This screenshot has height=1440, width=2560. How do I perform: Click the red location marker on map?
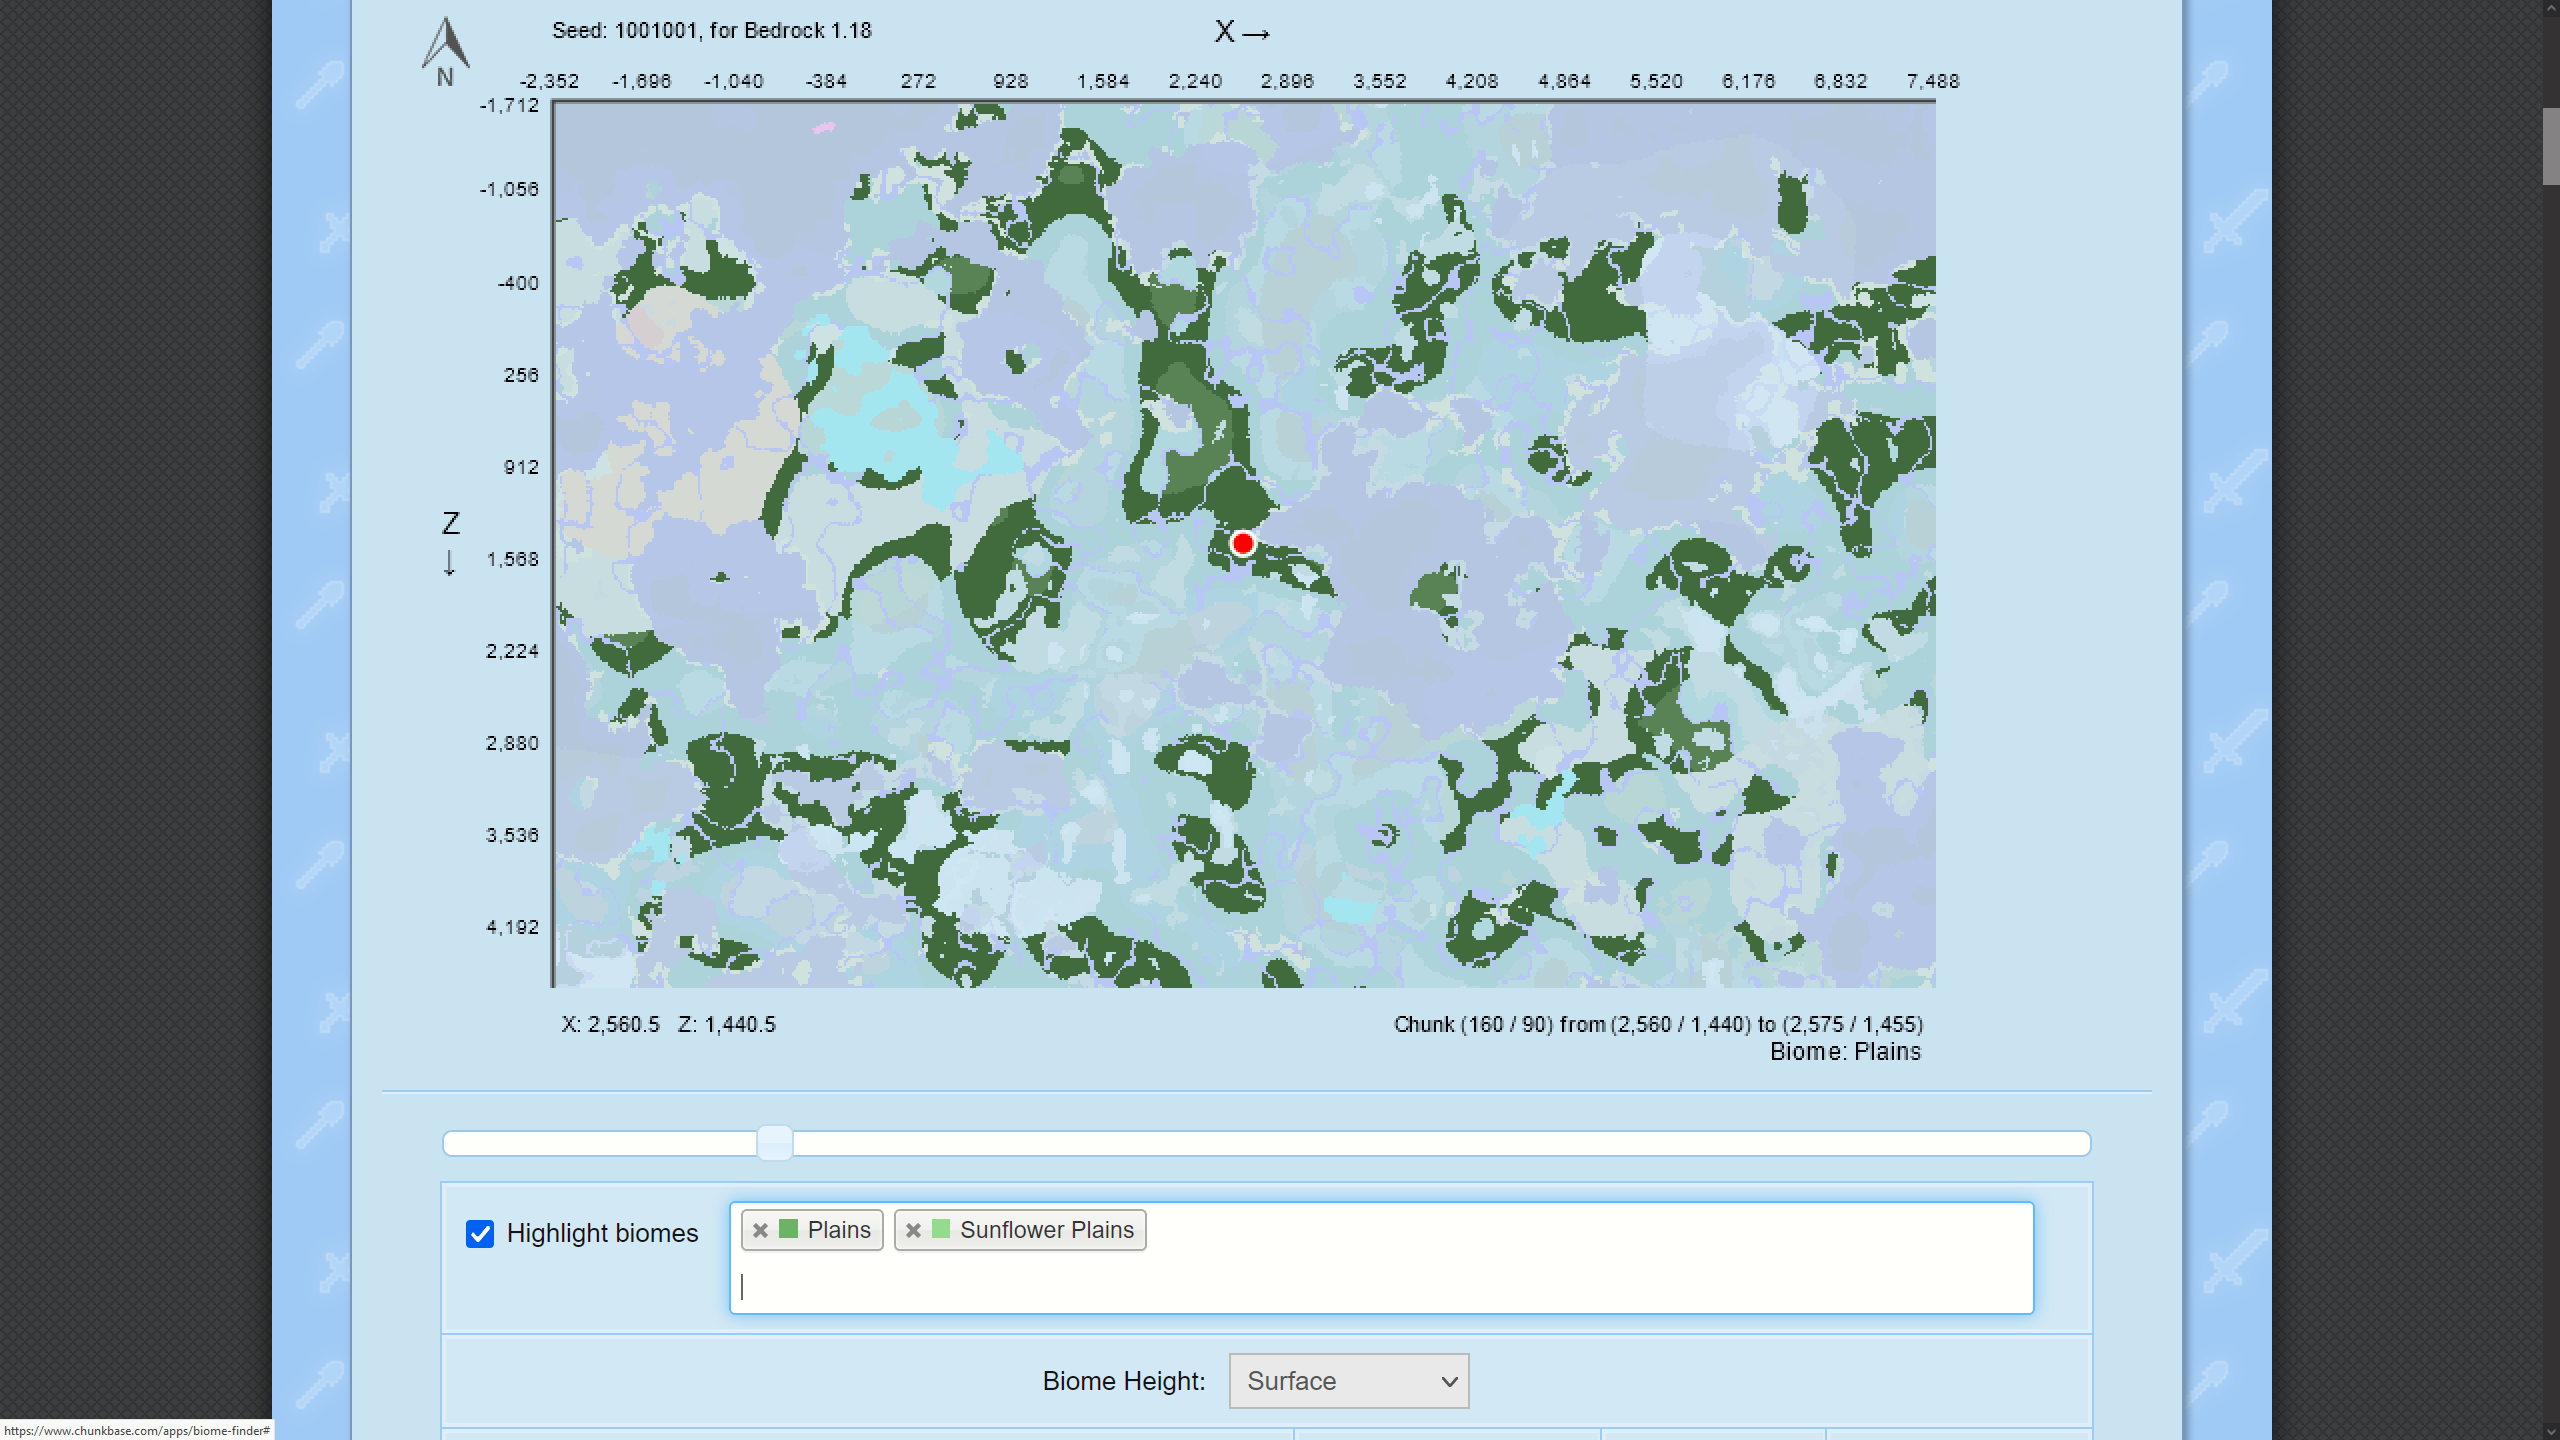pos(1243,544)
